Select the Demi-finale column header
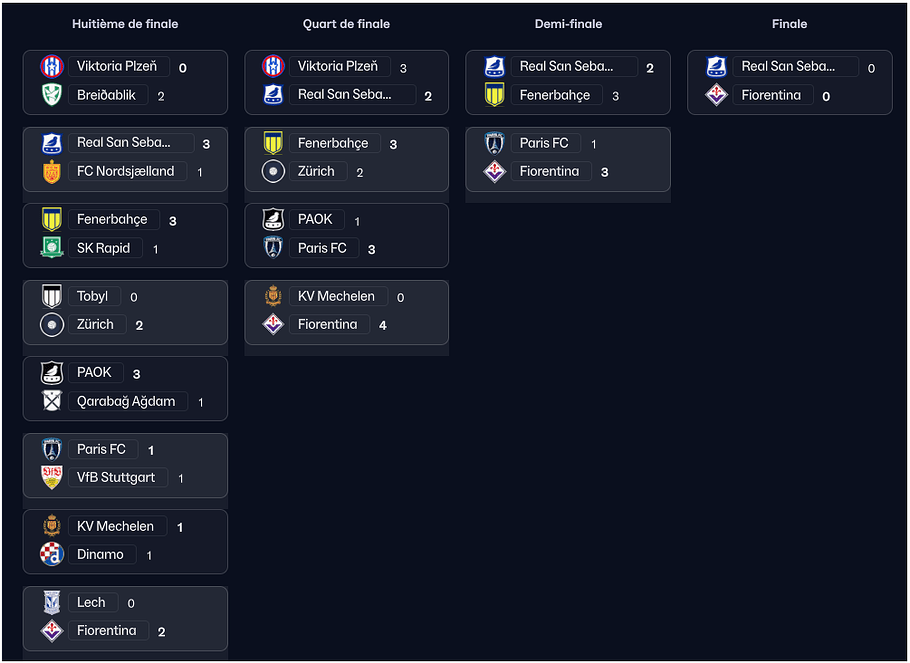 [568, 24]
